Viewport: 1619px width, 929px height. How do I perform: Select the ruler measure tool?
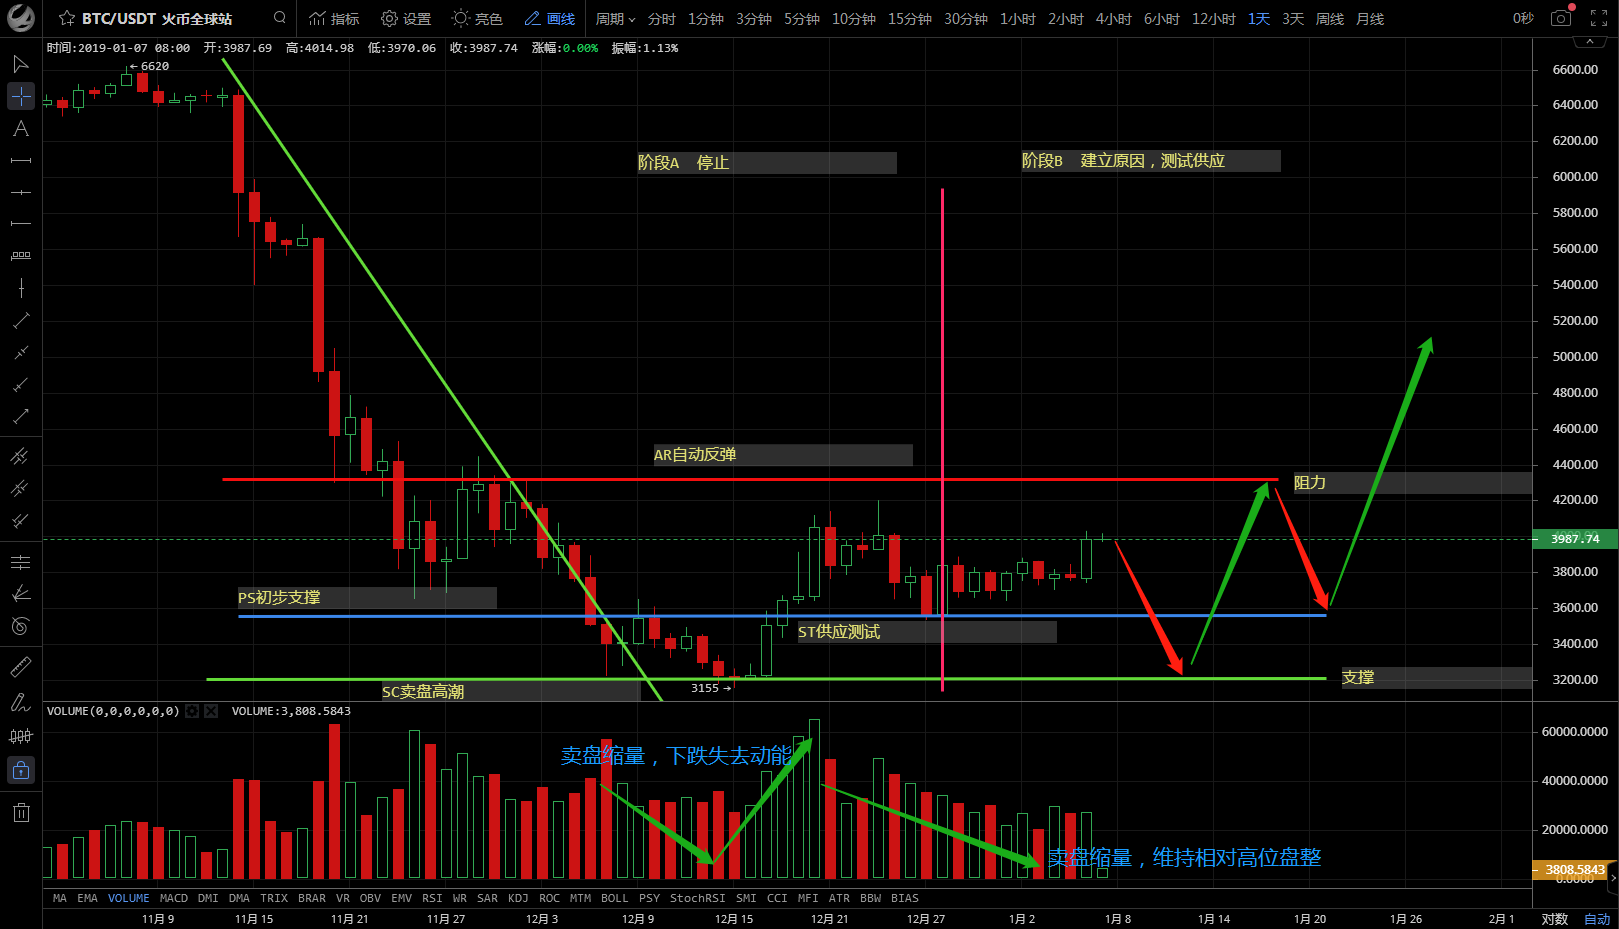point(20,666)
